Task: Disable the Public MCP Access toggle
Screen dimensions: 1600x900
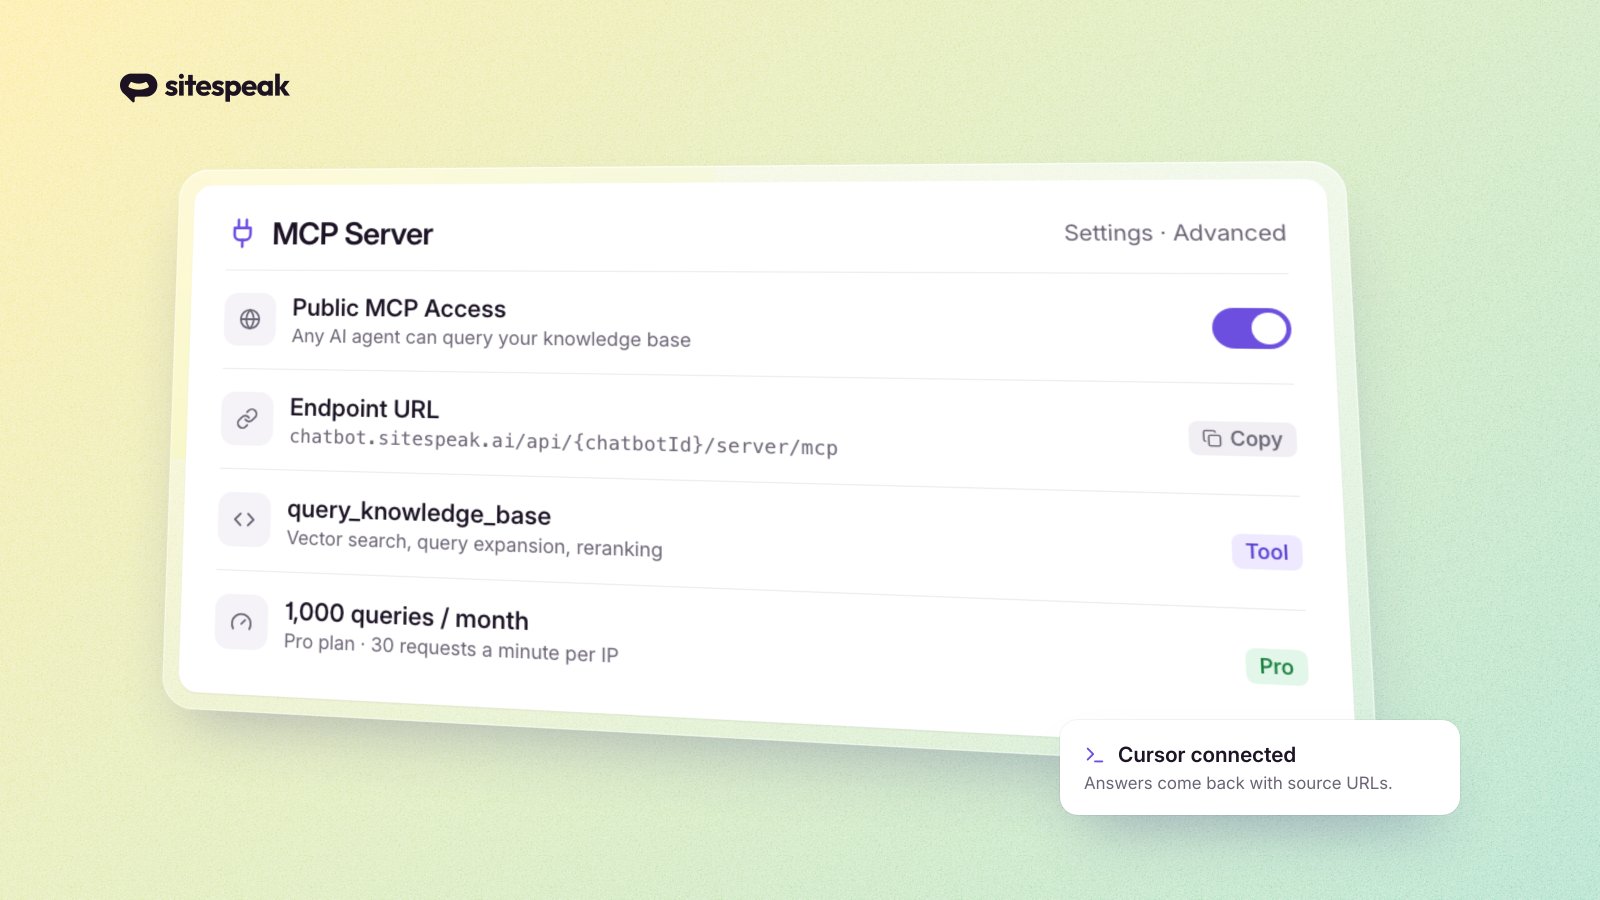Action: (1251, 328)
